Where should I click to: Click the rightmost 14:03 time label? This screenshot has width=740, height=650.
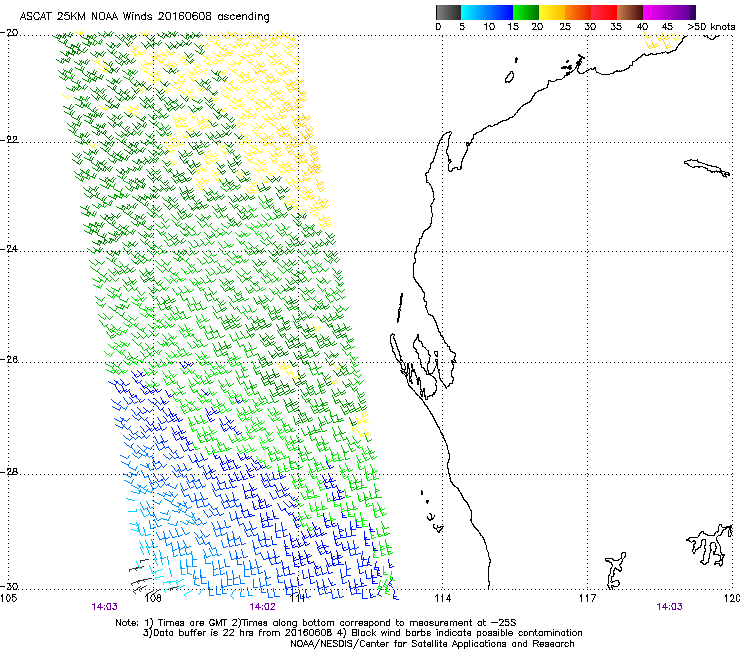click(x=669, y=607)
